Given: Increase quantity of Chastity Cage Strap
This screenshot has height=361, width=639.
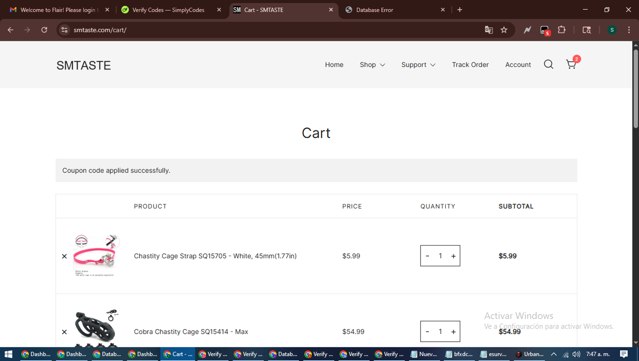Looking at the screenshot, I should pos(453,256).
